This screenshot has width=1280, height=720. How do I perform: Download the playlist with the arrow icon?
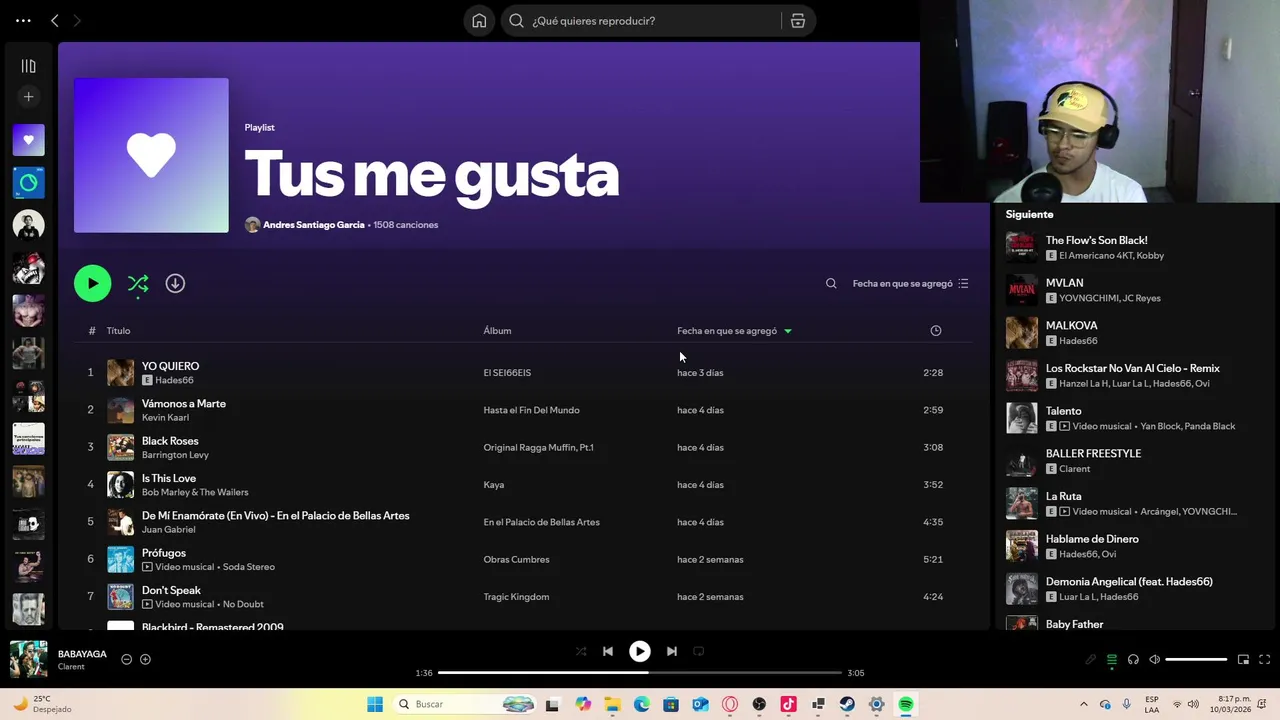[175, 283]
